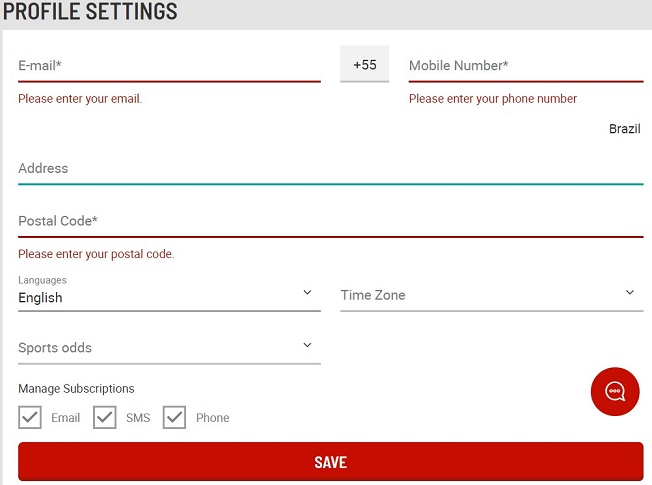652x485 pixels.
Task: Click the Brazil country label
Action: (625, 129)
